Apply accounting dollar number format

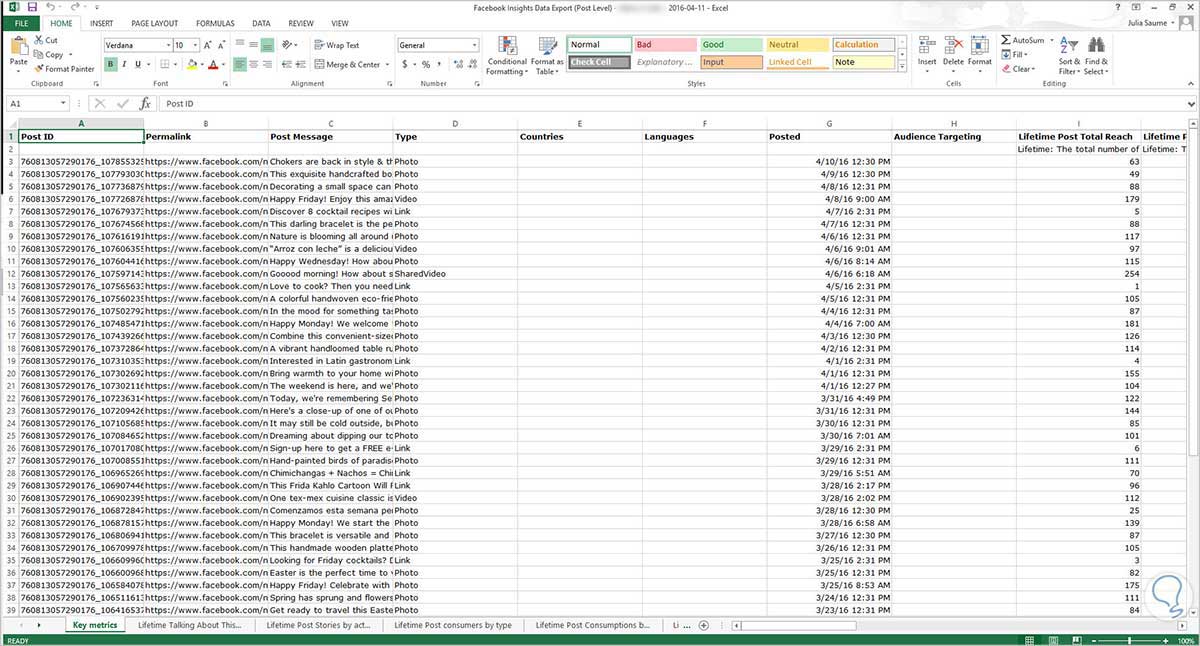tap(404, 64)
